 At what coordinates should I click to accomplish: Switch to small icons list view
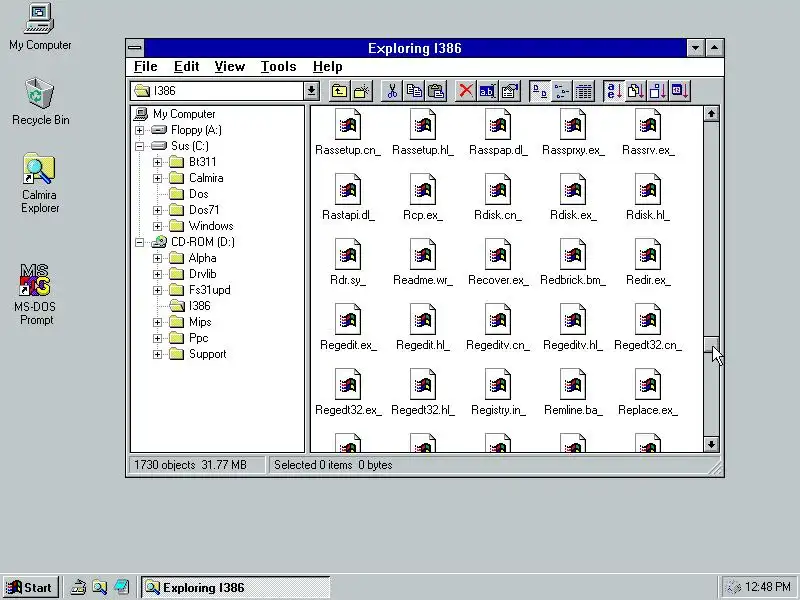pyautogui.click(x=562, y=91)
